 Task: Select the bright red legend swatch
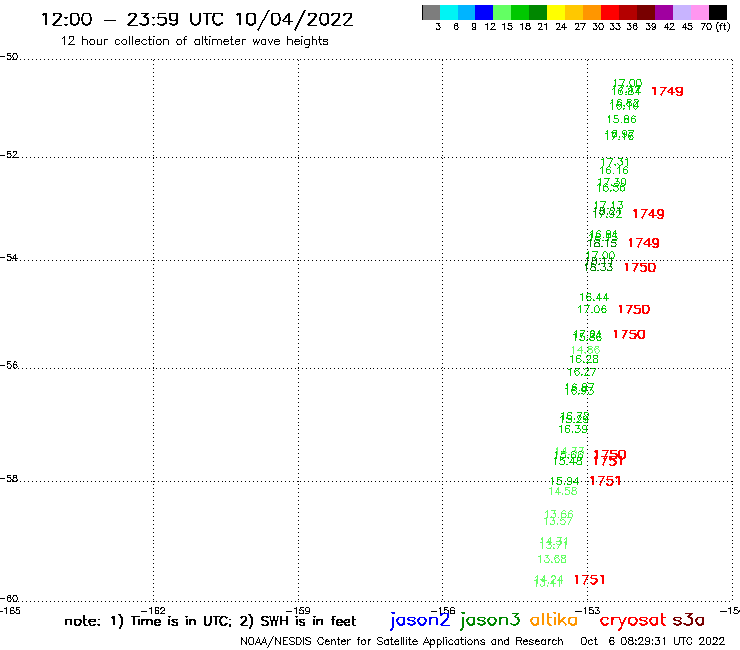pos(610,12)
